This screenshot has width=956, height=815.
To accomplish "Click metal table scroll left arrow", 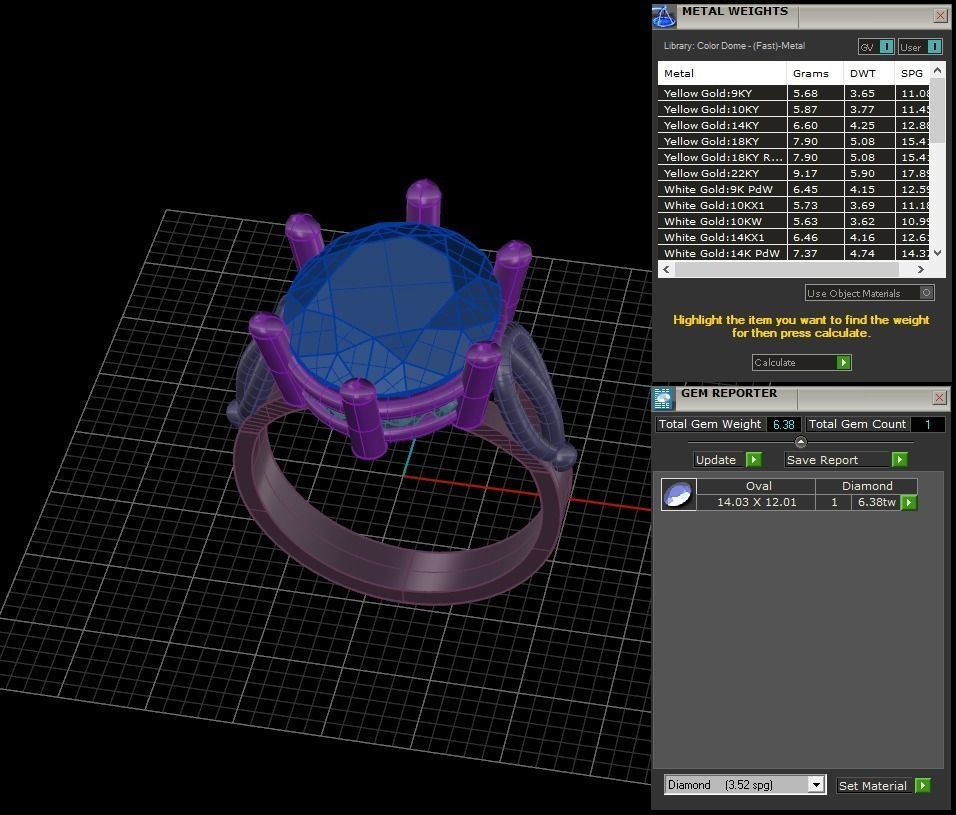I will (666, 269).
